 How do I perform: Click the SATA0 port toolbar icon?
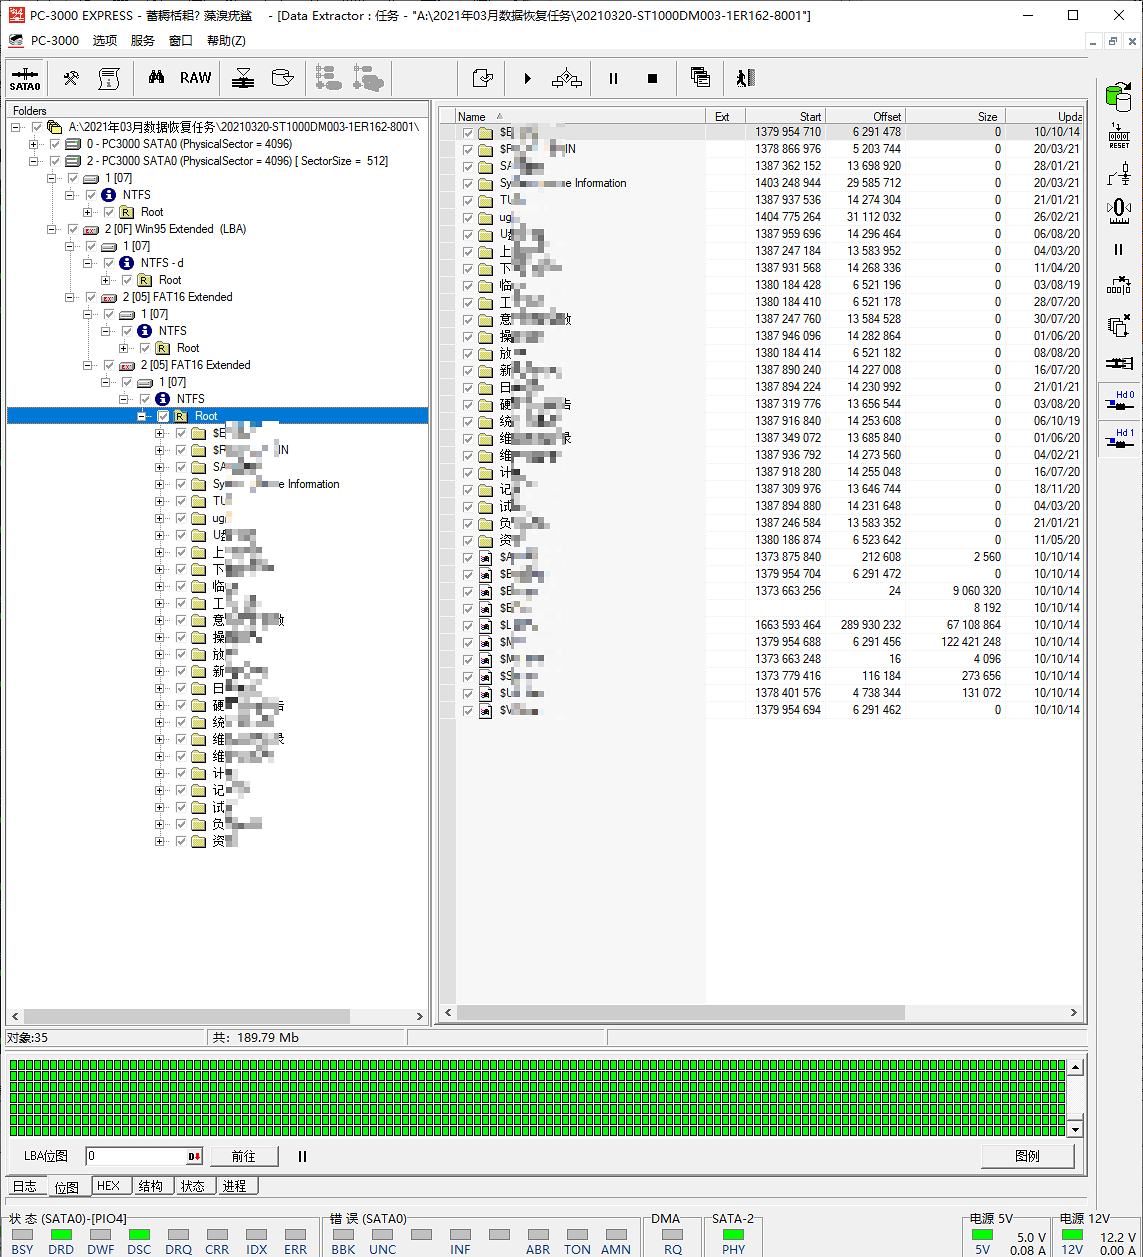pyautogui.click(x=25, y=78)
